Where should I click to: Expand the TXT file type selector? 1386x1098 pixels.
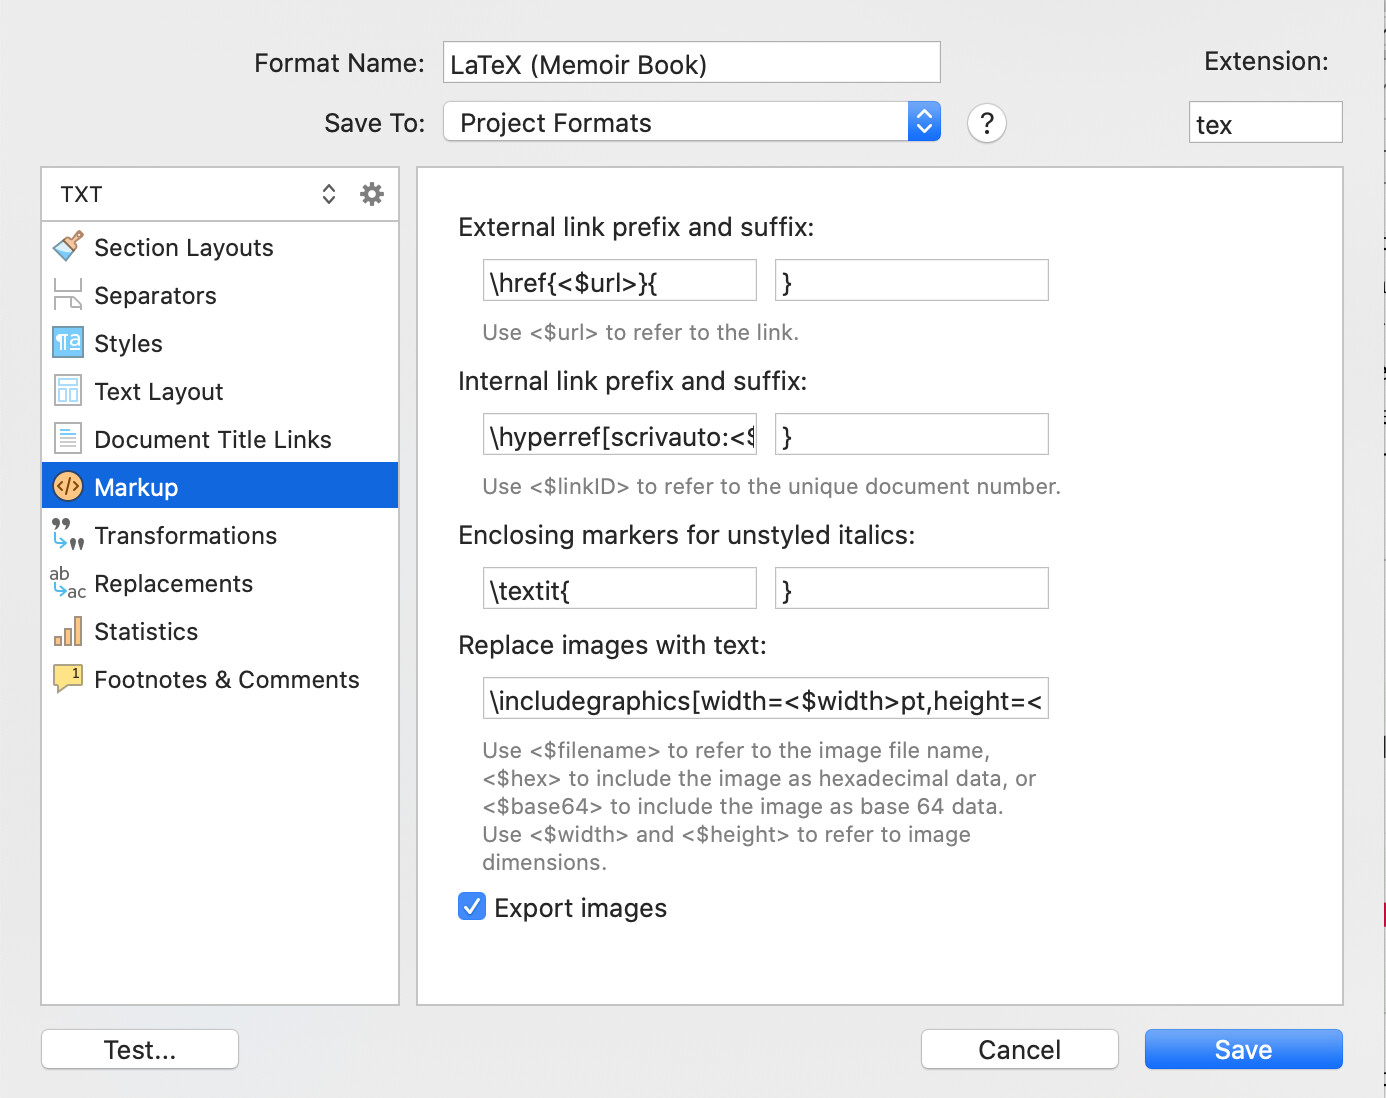tap(328, 194)
